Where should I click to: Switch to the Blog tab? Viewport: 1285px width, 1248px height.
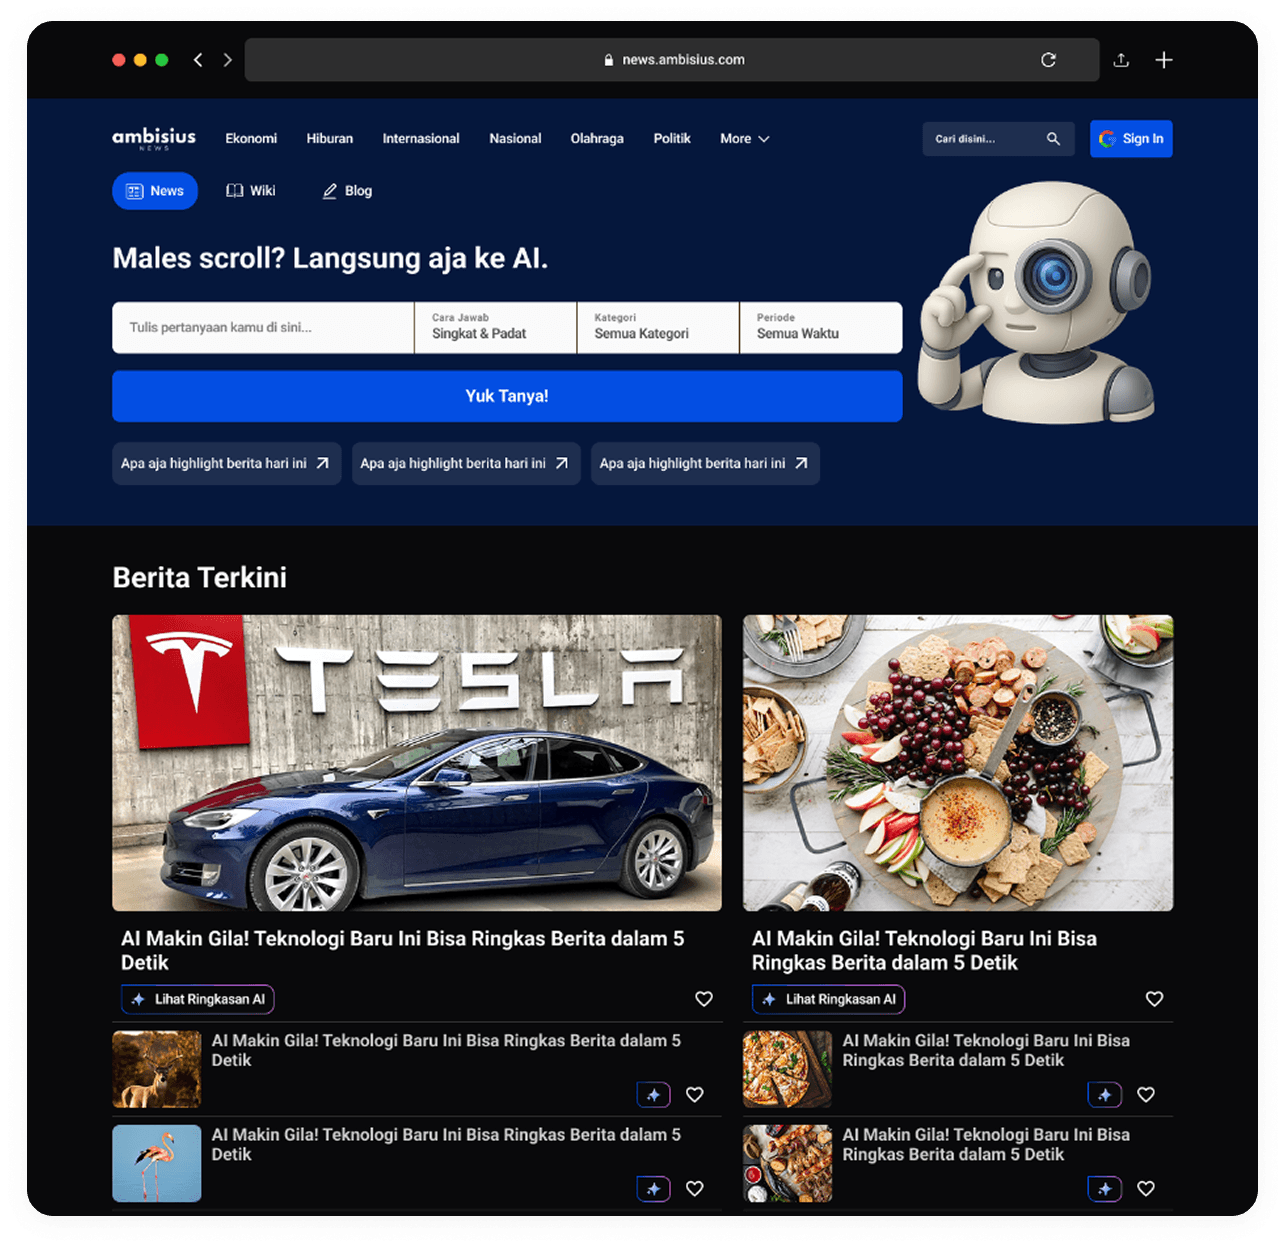(347, 191)
